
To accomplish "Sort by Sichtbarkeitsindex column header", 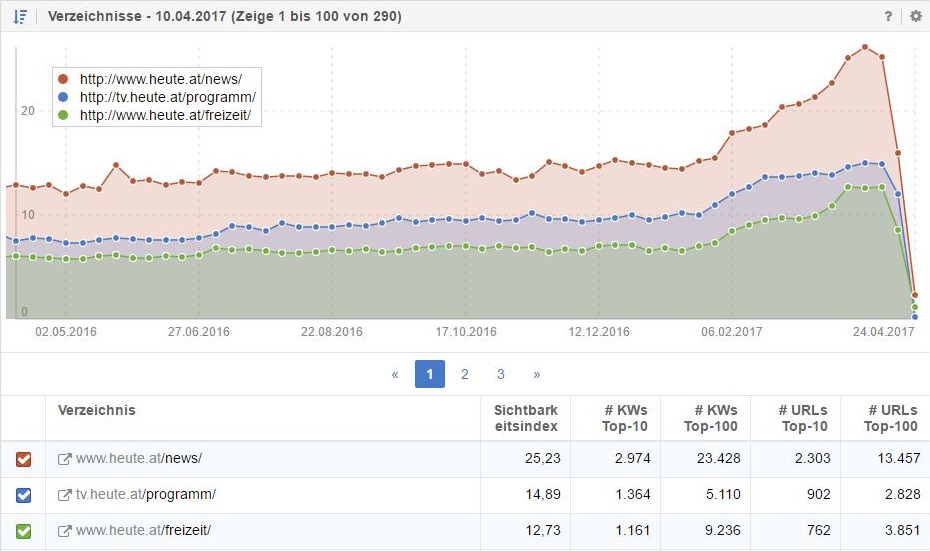I will (526, 418).
